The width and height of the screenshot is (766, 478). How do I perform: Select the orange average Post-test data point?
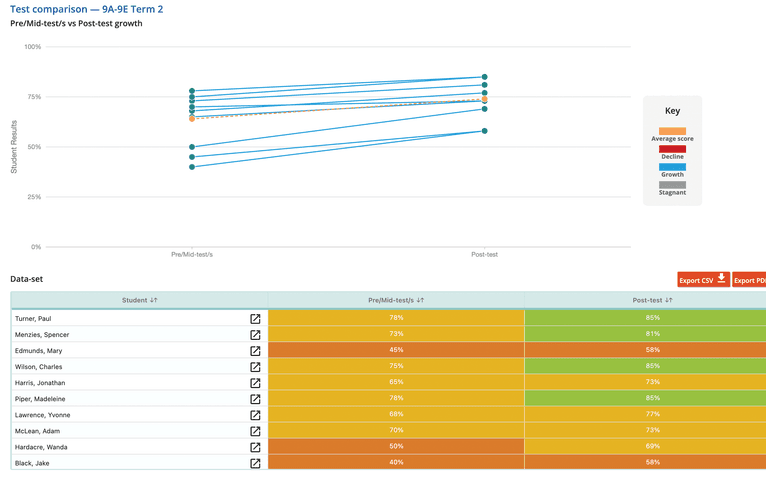click(485, 99)
